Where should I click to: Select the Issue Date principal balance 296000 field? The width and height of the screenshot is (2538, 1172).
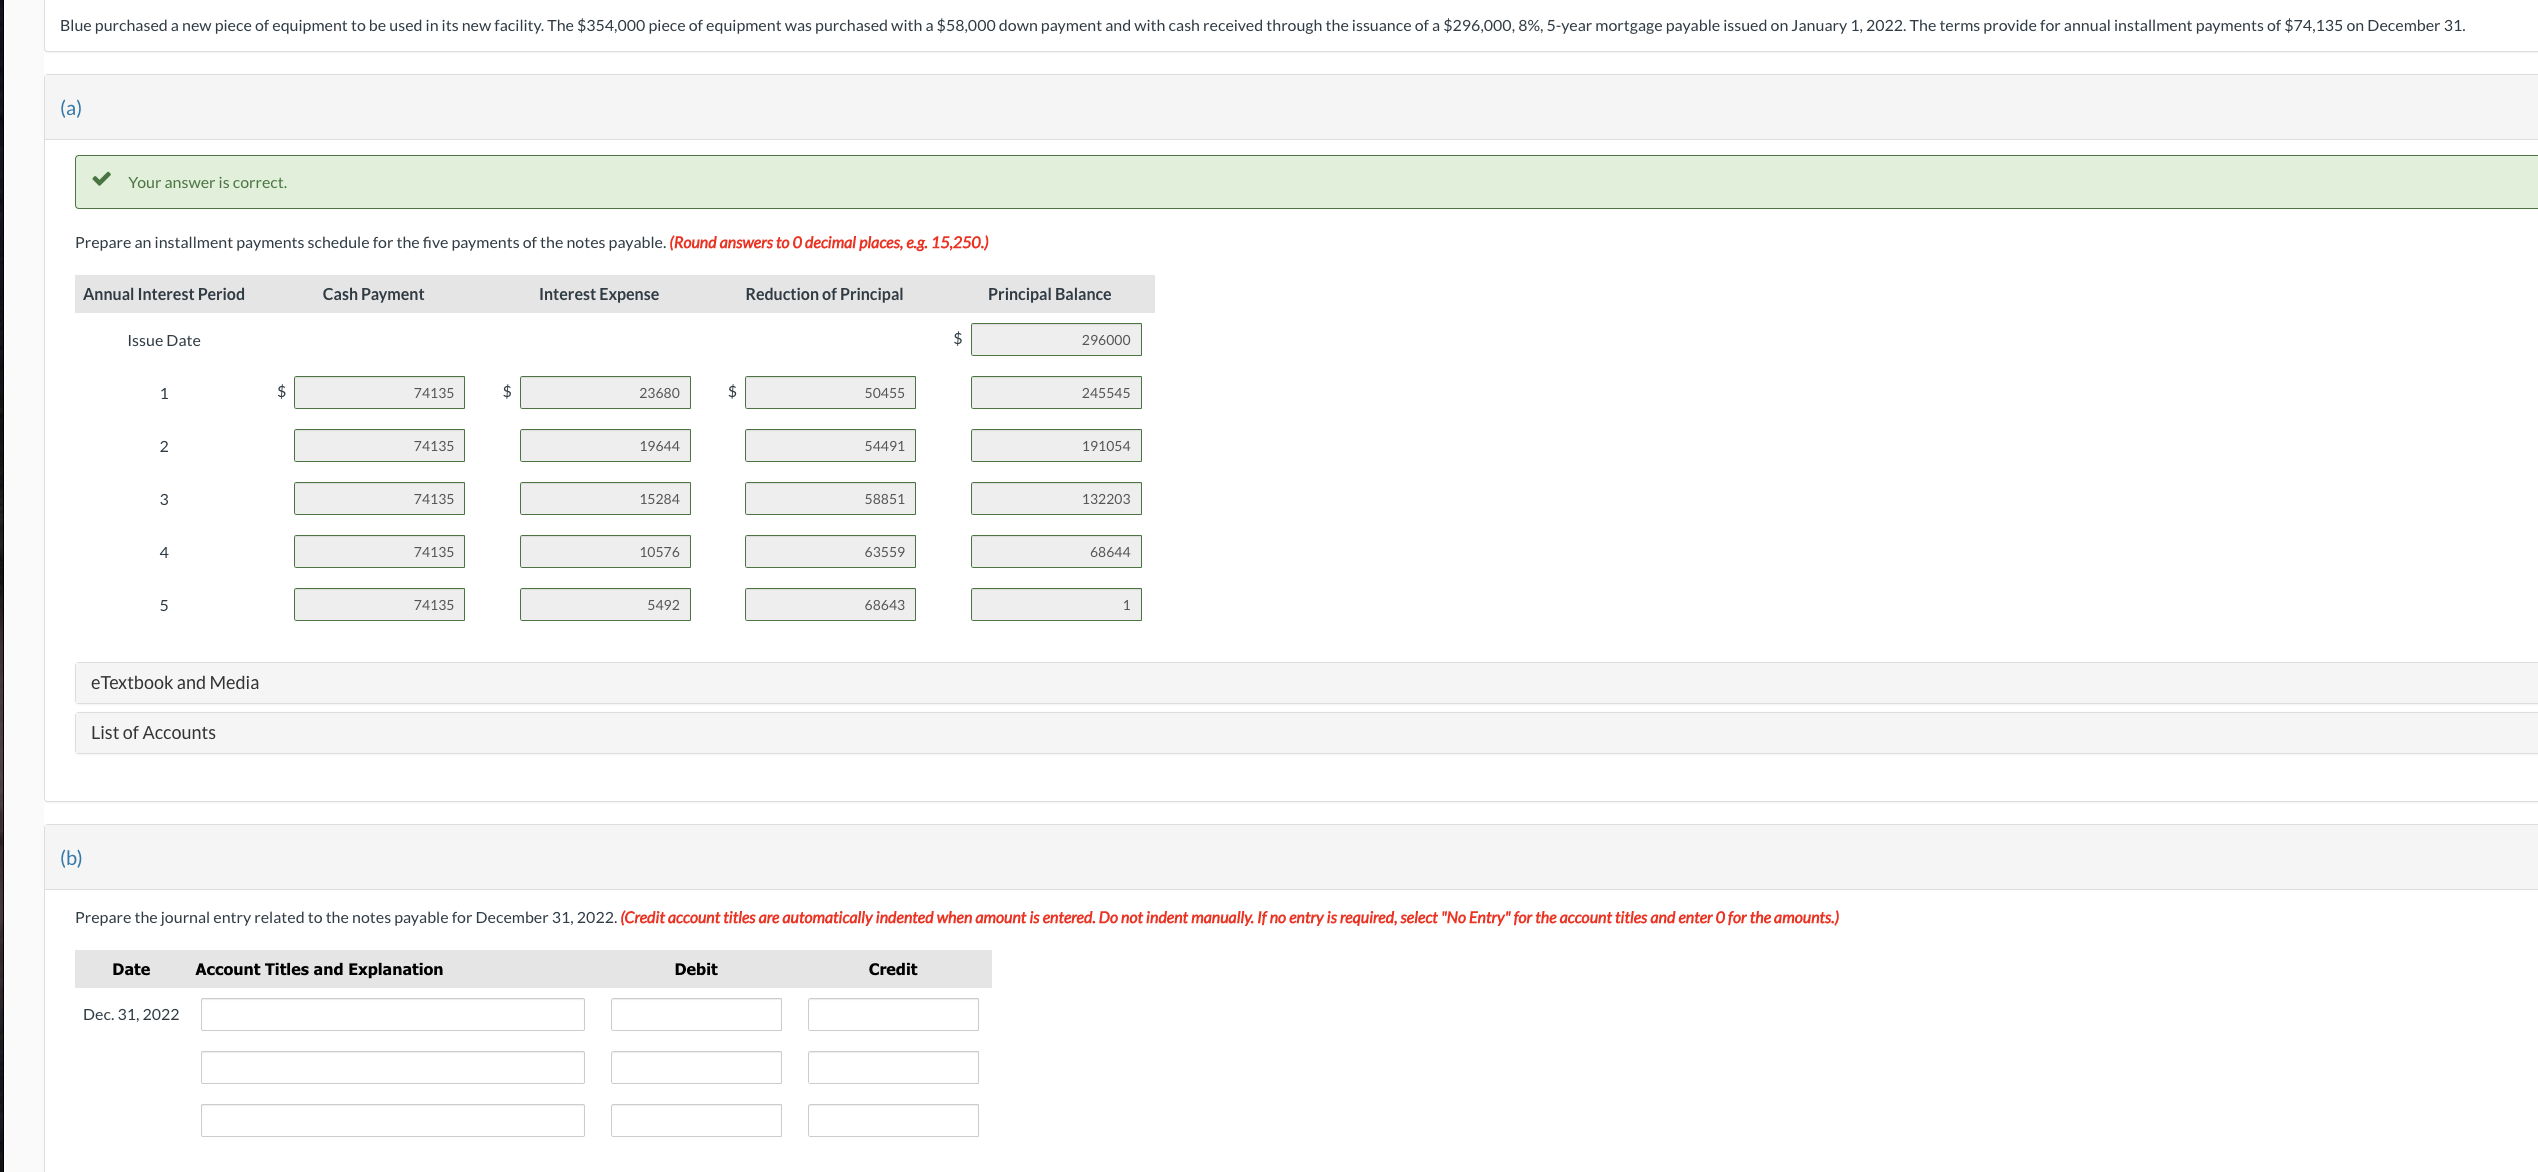pyautogui.click(x=1055, y=340)
